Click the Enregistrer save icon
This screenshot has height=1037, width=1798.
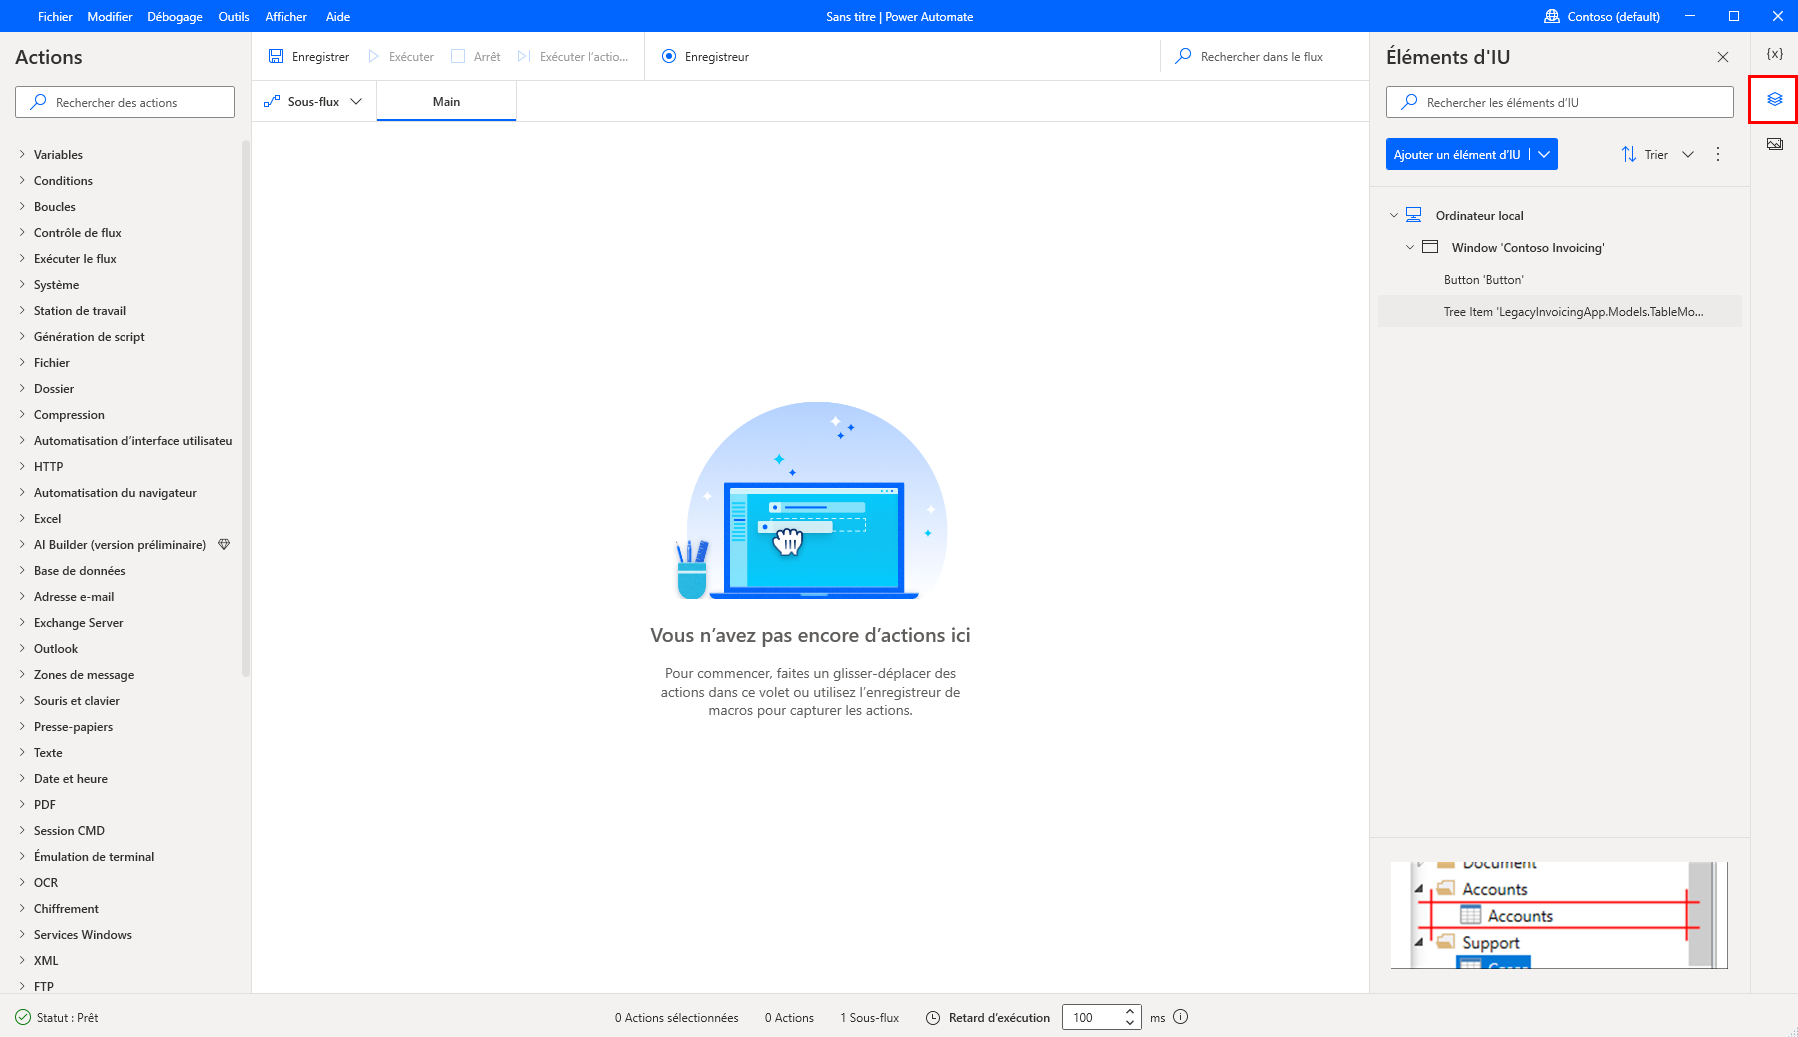(276, 56)
